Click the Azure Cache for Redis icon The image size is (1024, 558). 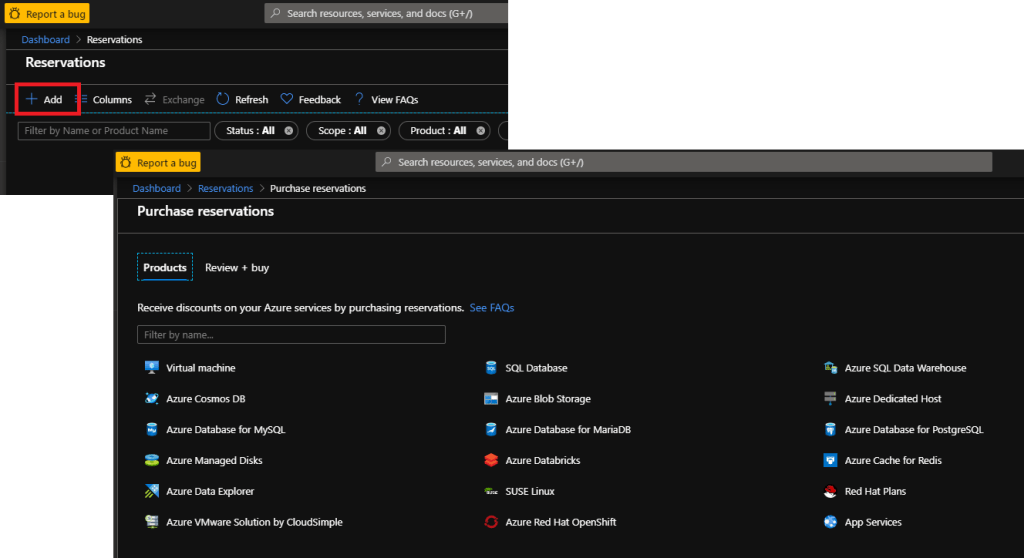(830, 461)
